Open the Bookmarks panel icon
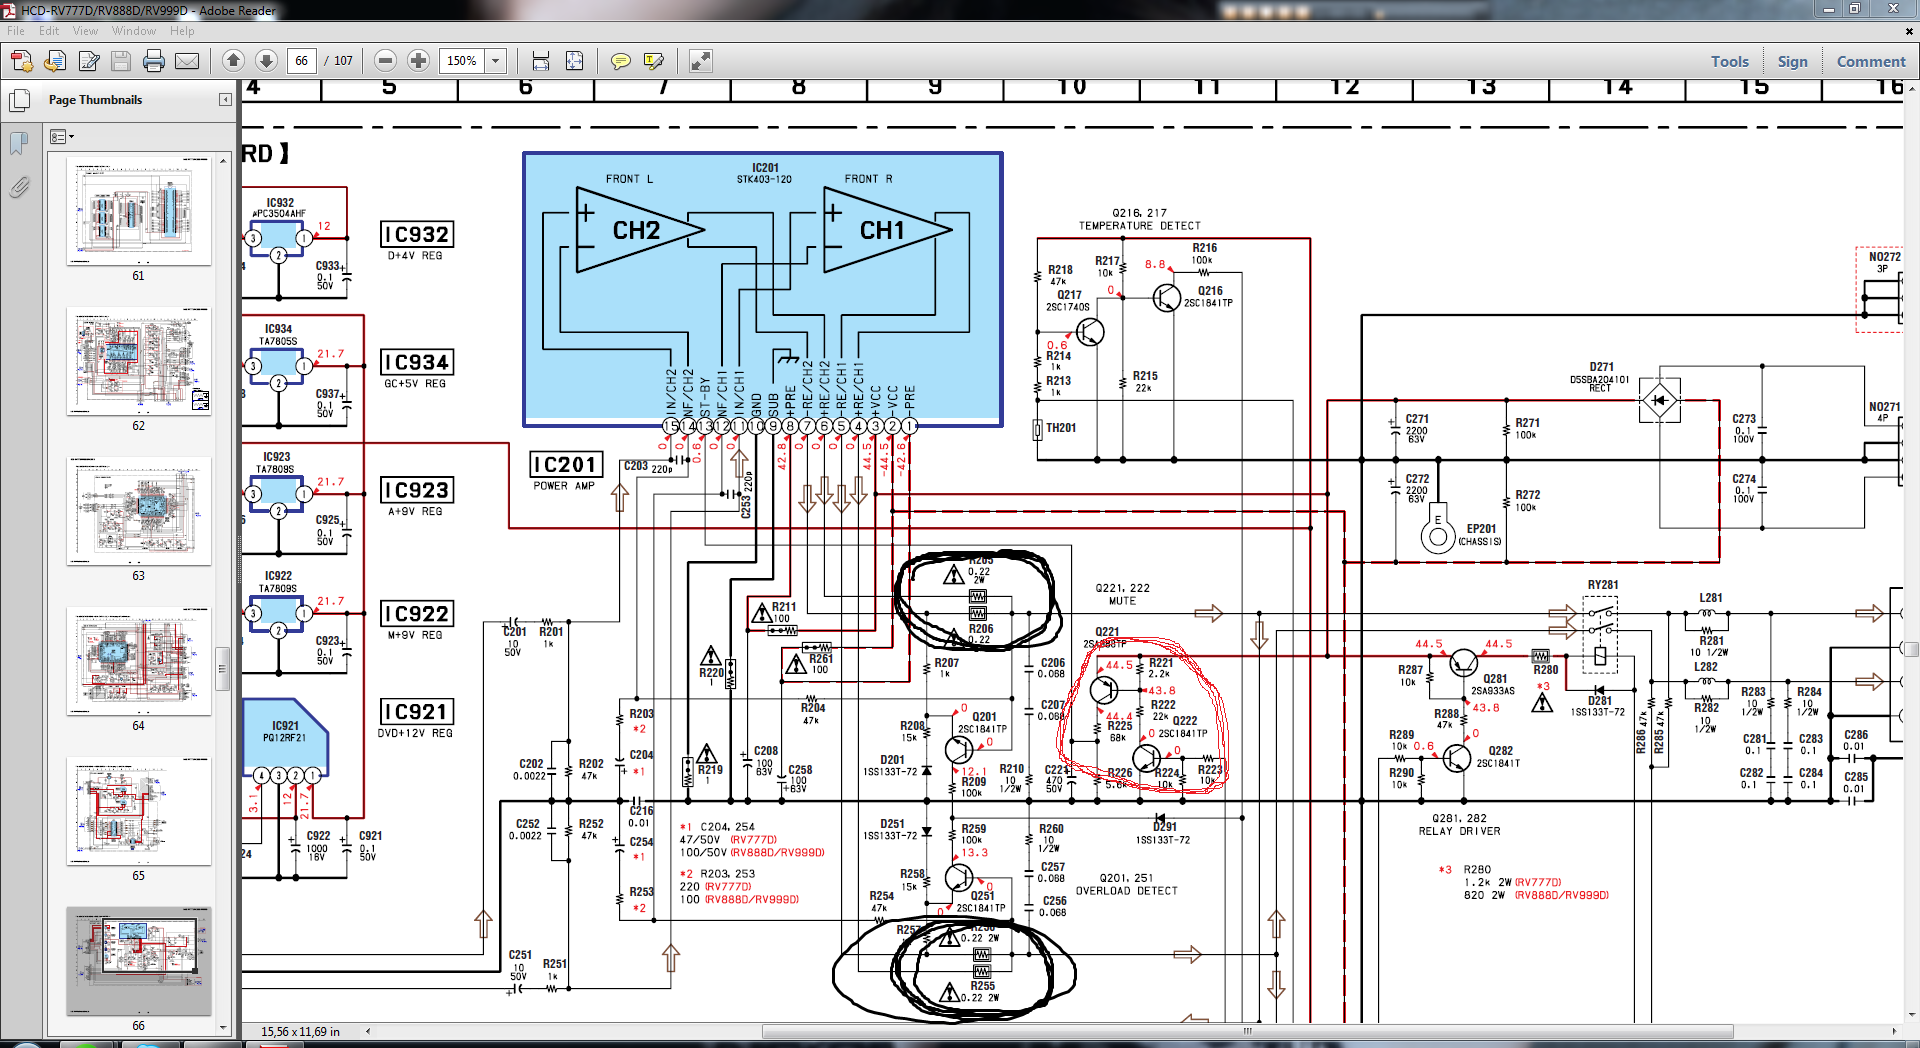1920x1048 pixels. click(x=18, y=143)
